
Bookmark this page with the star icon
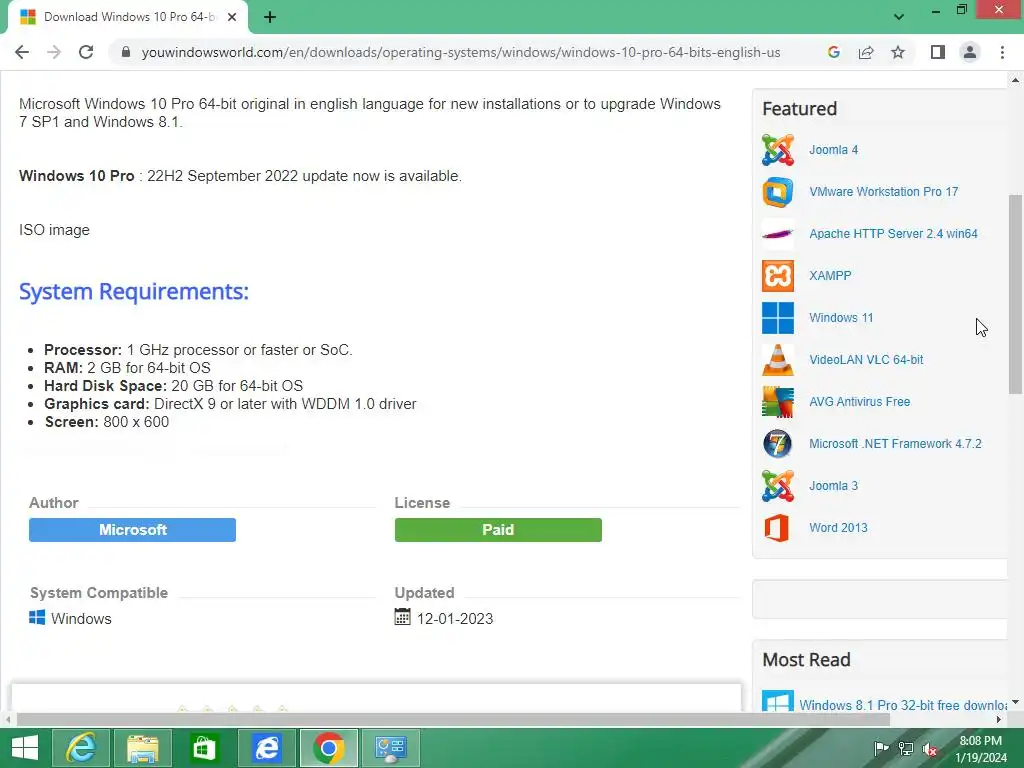tap(898, 52)
